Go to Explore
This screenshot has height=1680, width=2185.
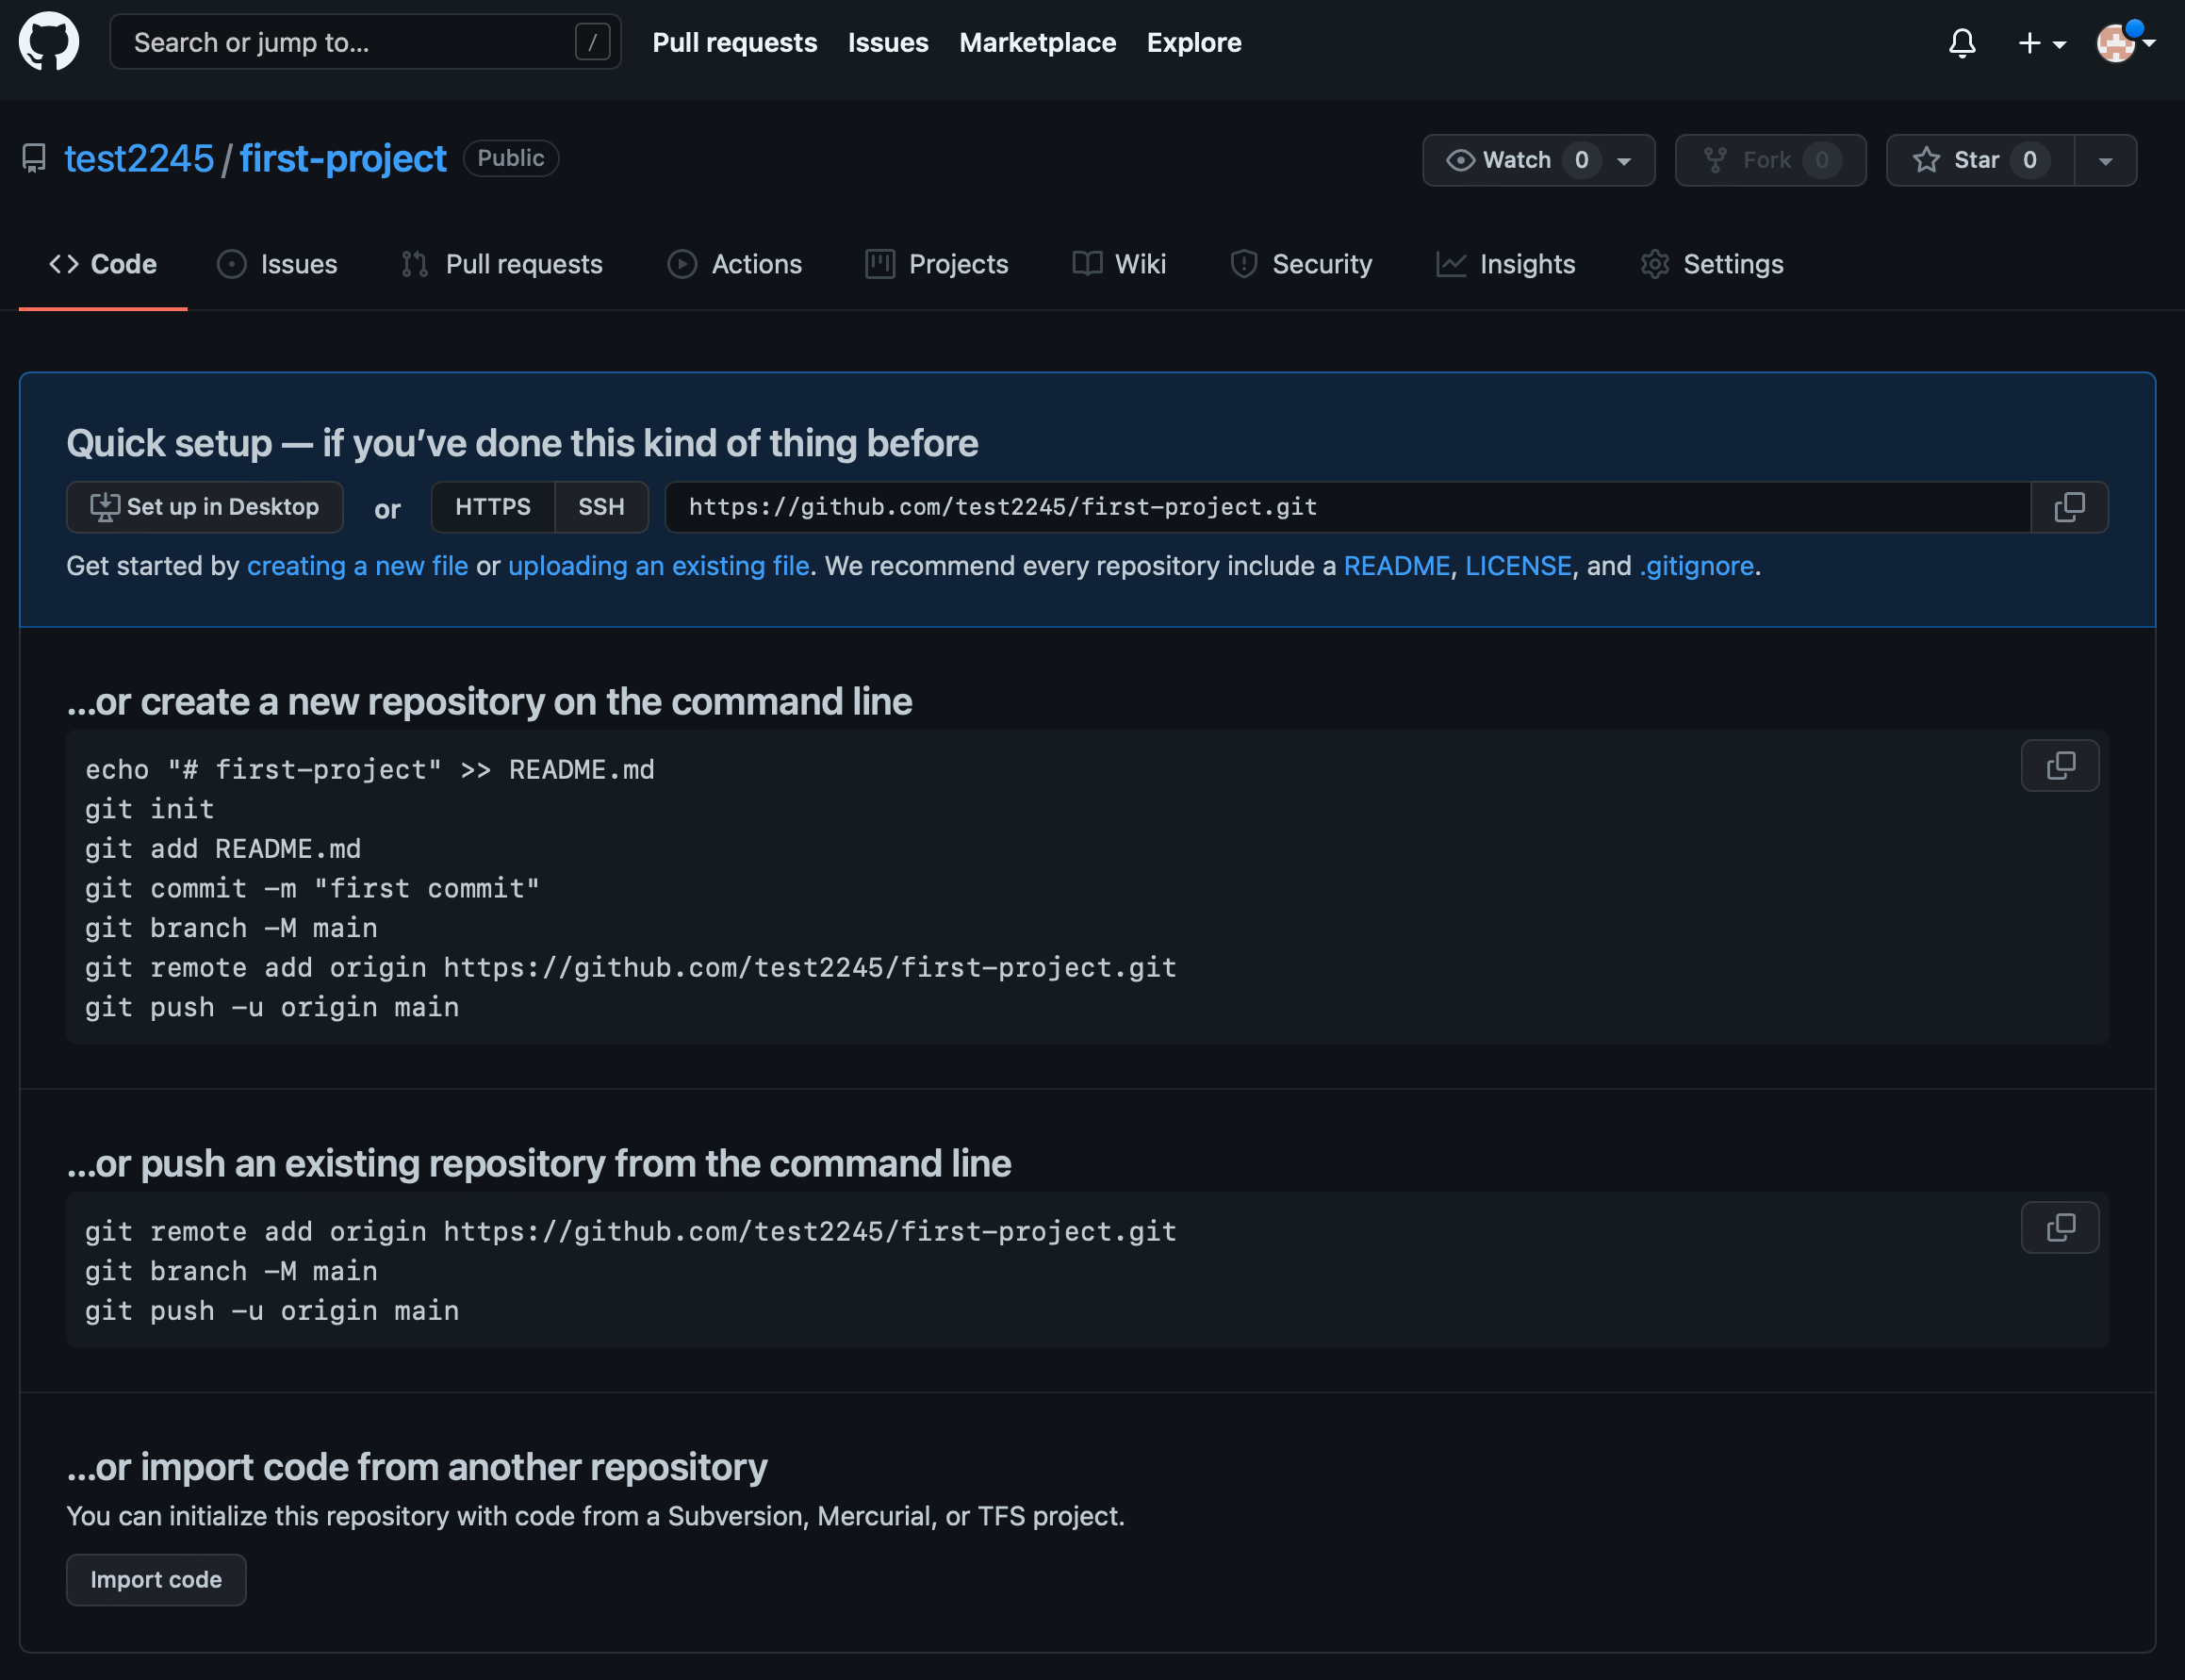[x=1194, y=42]
